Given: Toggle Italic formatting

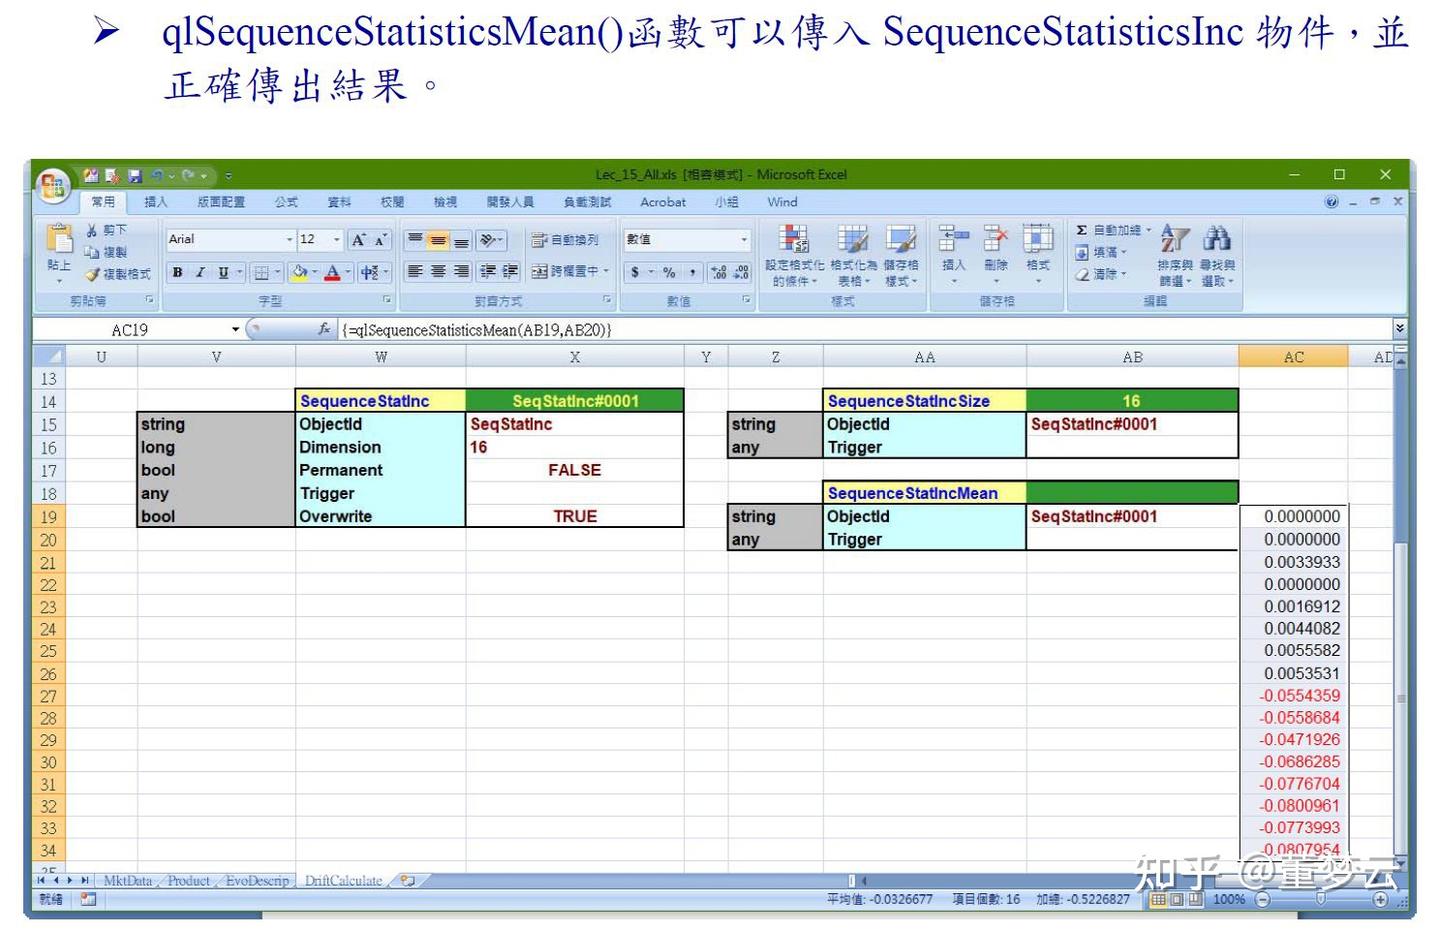Looking at the screenshot, I should [198, 271].
